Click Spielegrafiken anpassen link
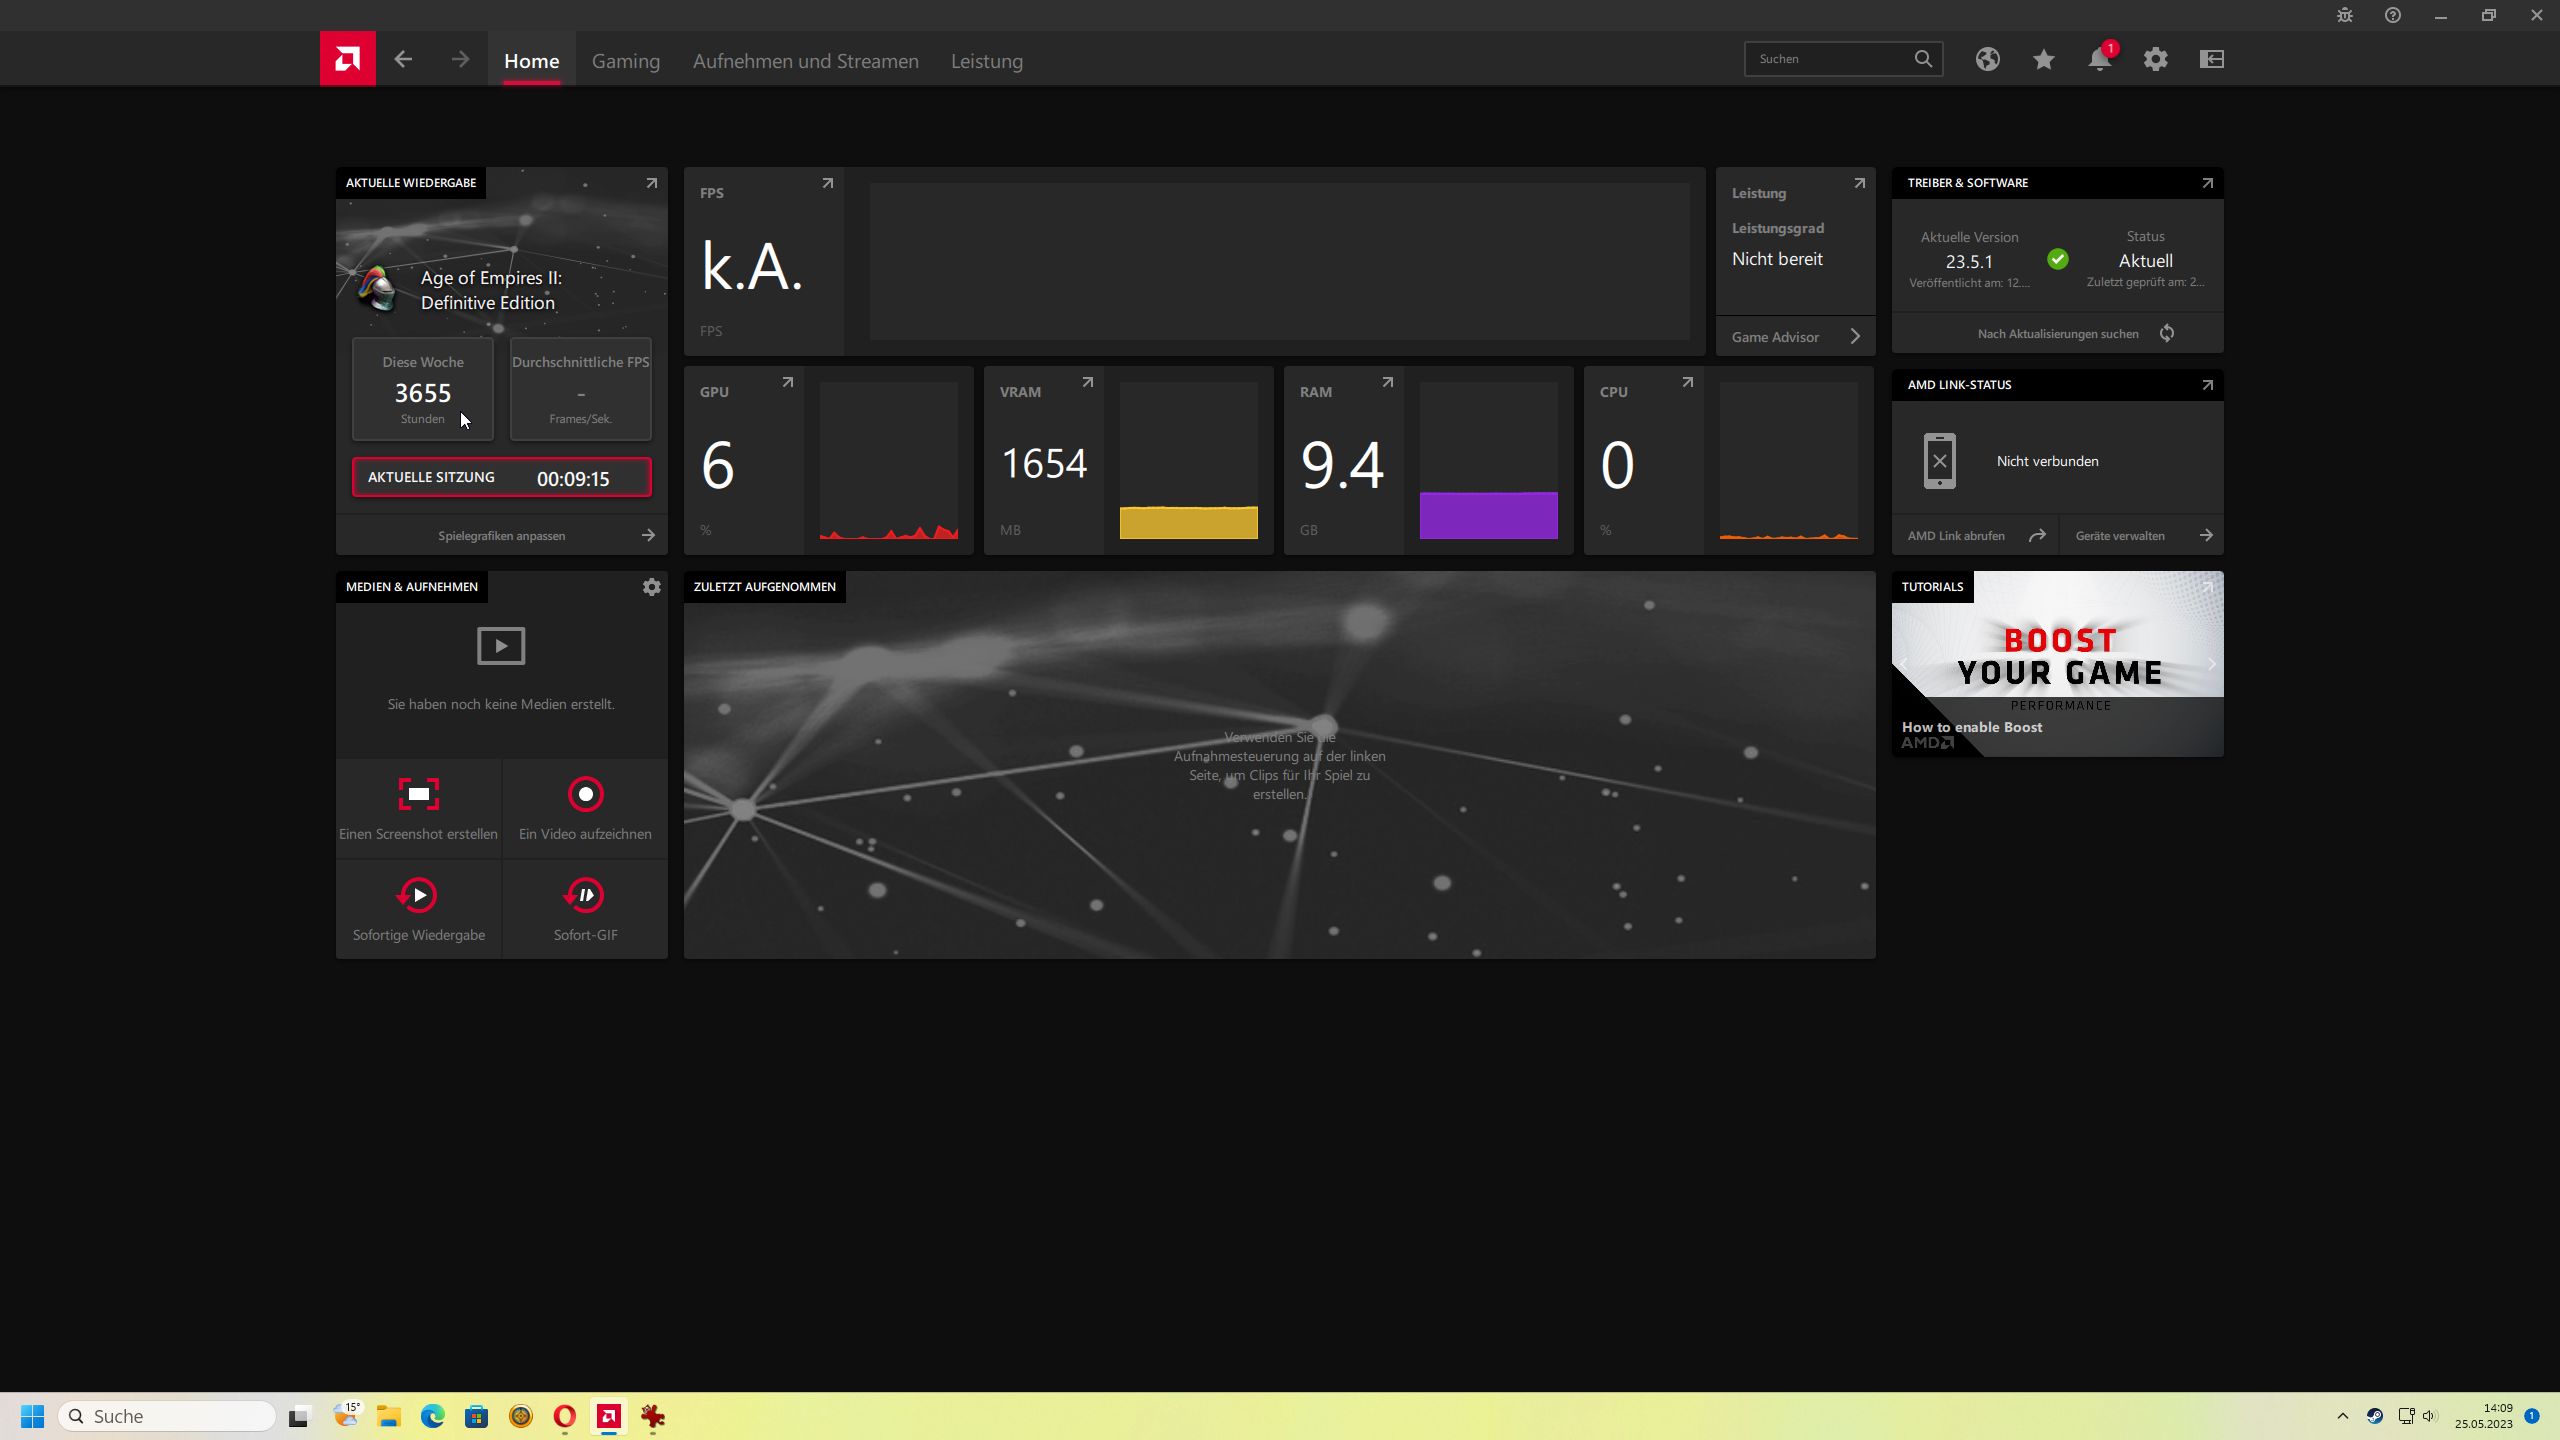The image size is (2560, 1440). pyautogui.click(x=502, y=536)
